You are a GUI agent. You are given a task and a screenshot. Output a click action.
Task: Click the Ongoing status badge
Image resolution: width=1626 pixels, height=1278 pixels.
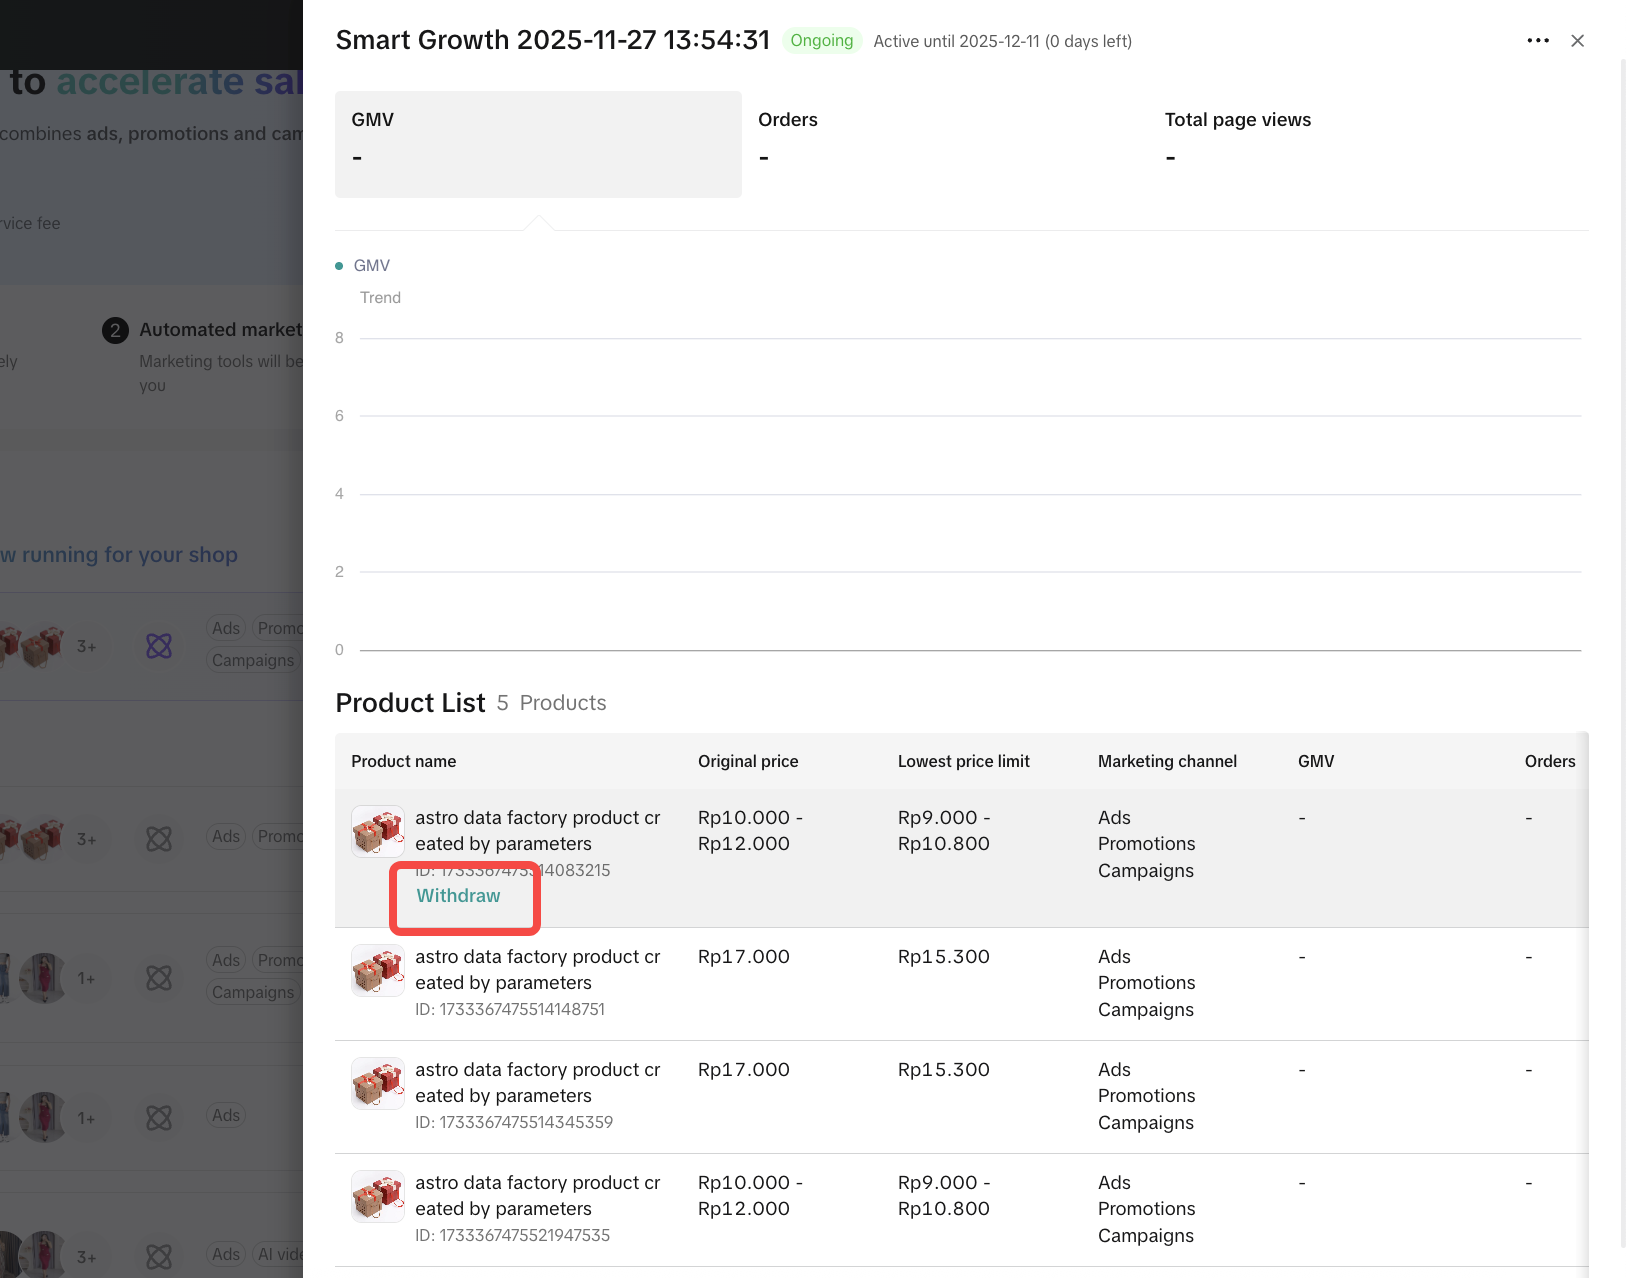pos(821,41)
